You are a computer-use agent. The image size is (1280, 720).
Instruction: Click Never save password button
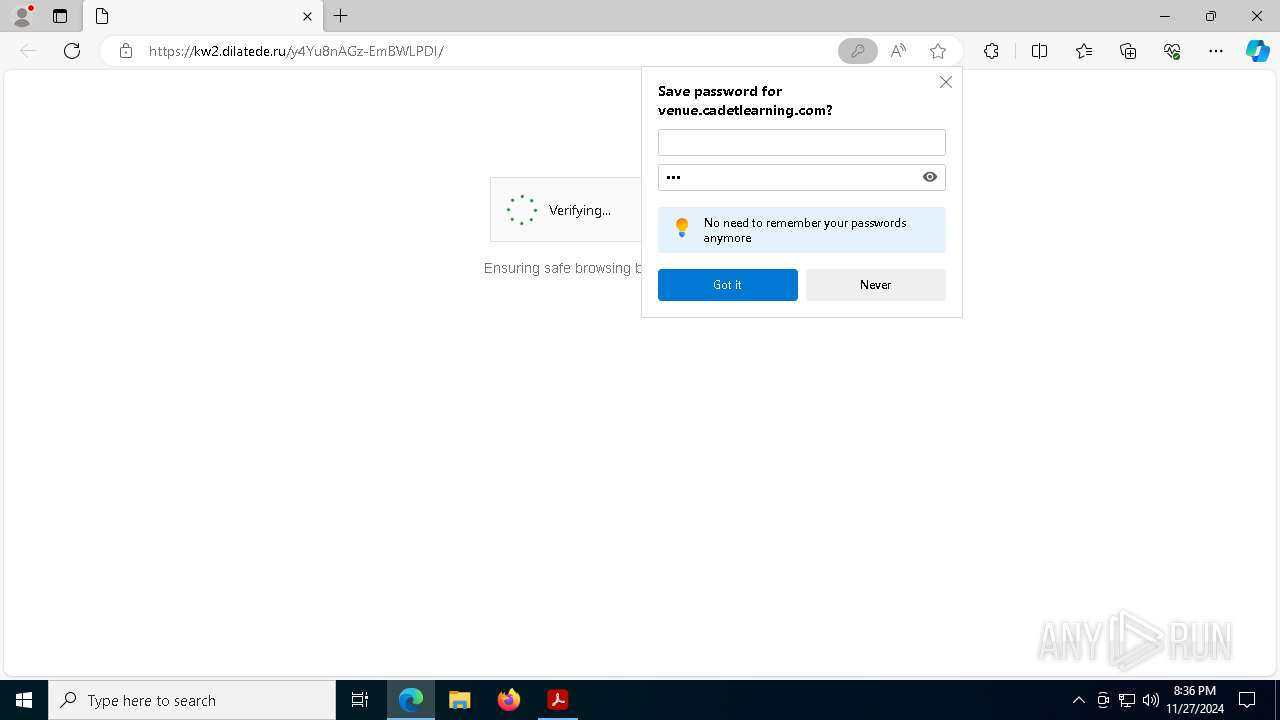875,285
